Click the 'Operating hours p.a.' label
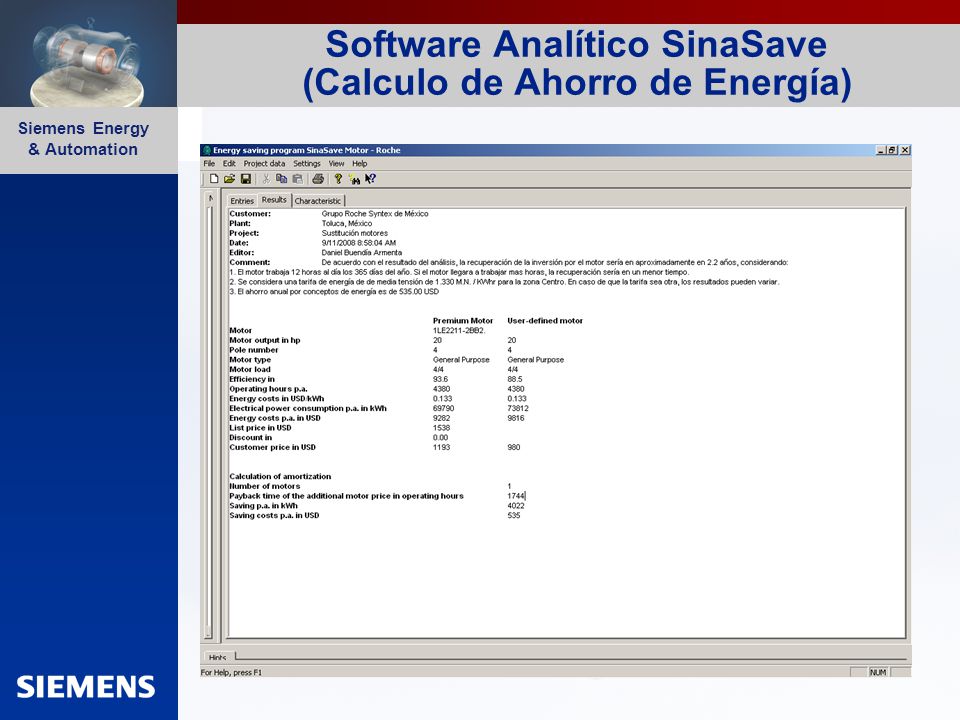960x720 pixels. (x=268, y=389)
